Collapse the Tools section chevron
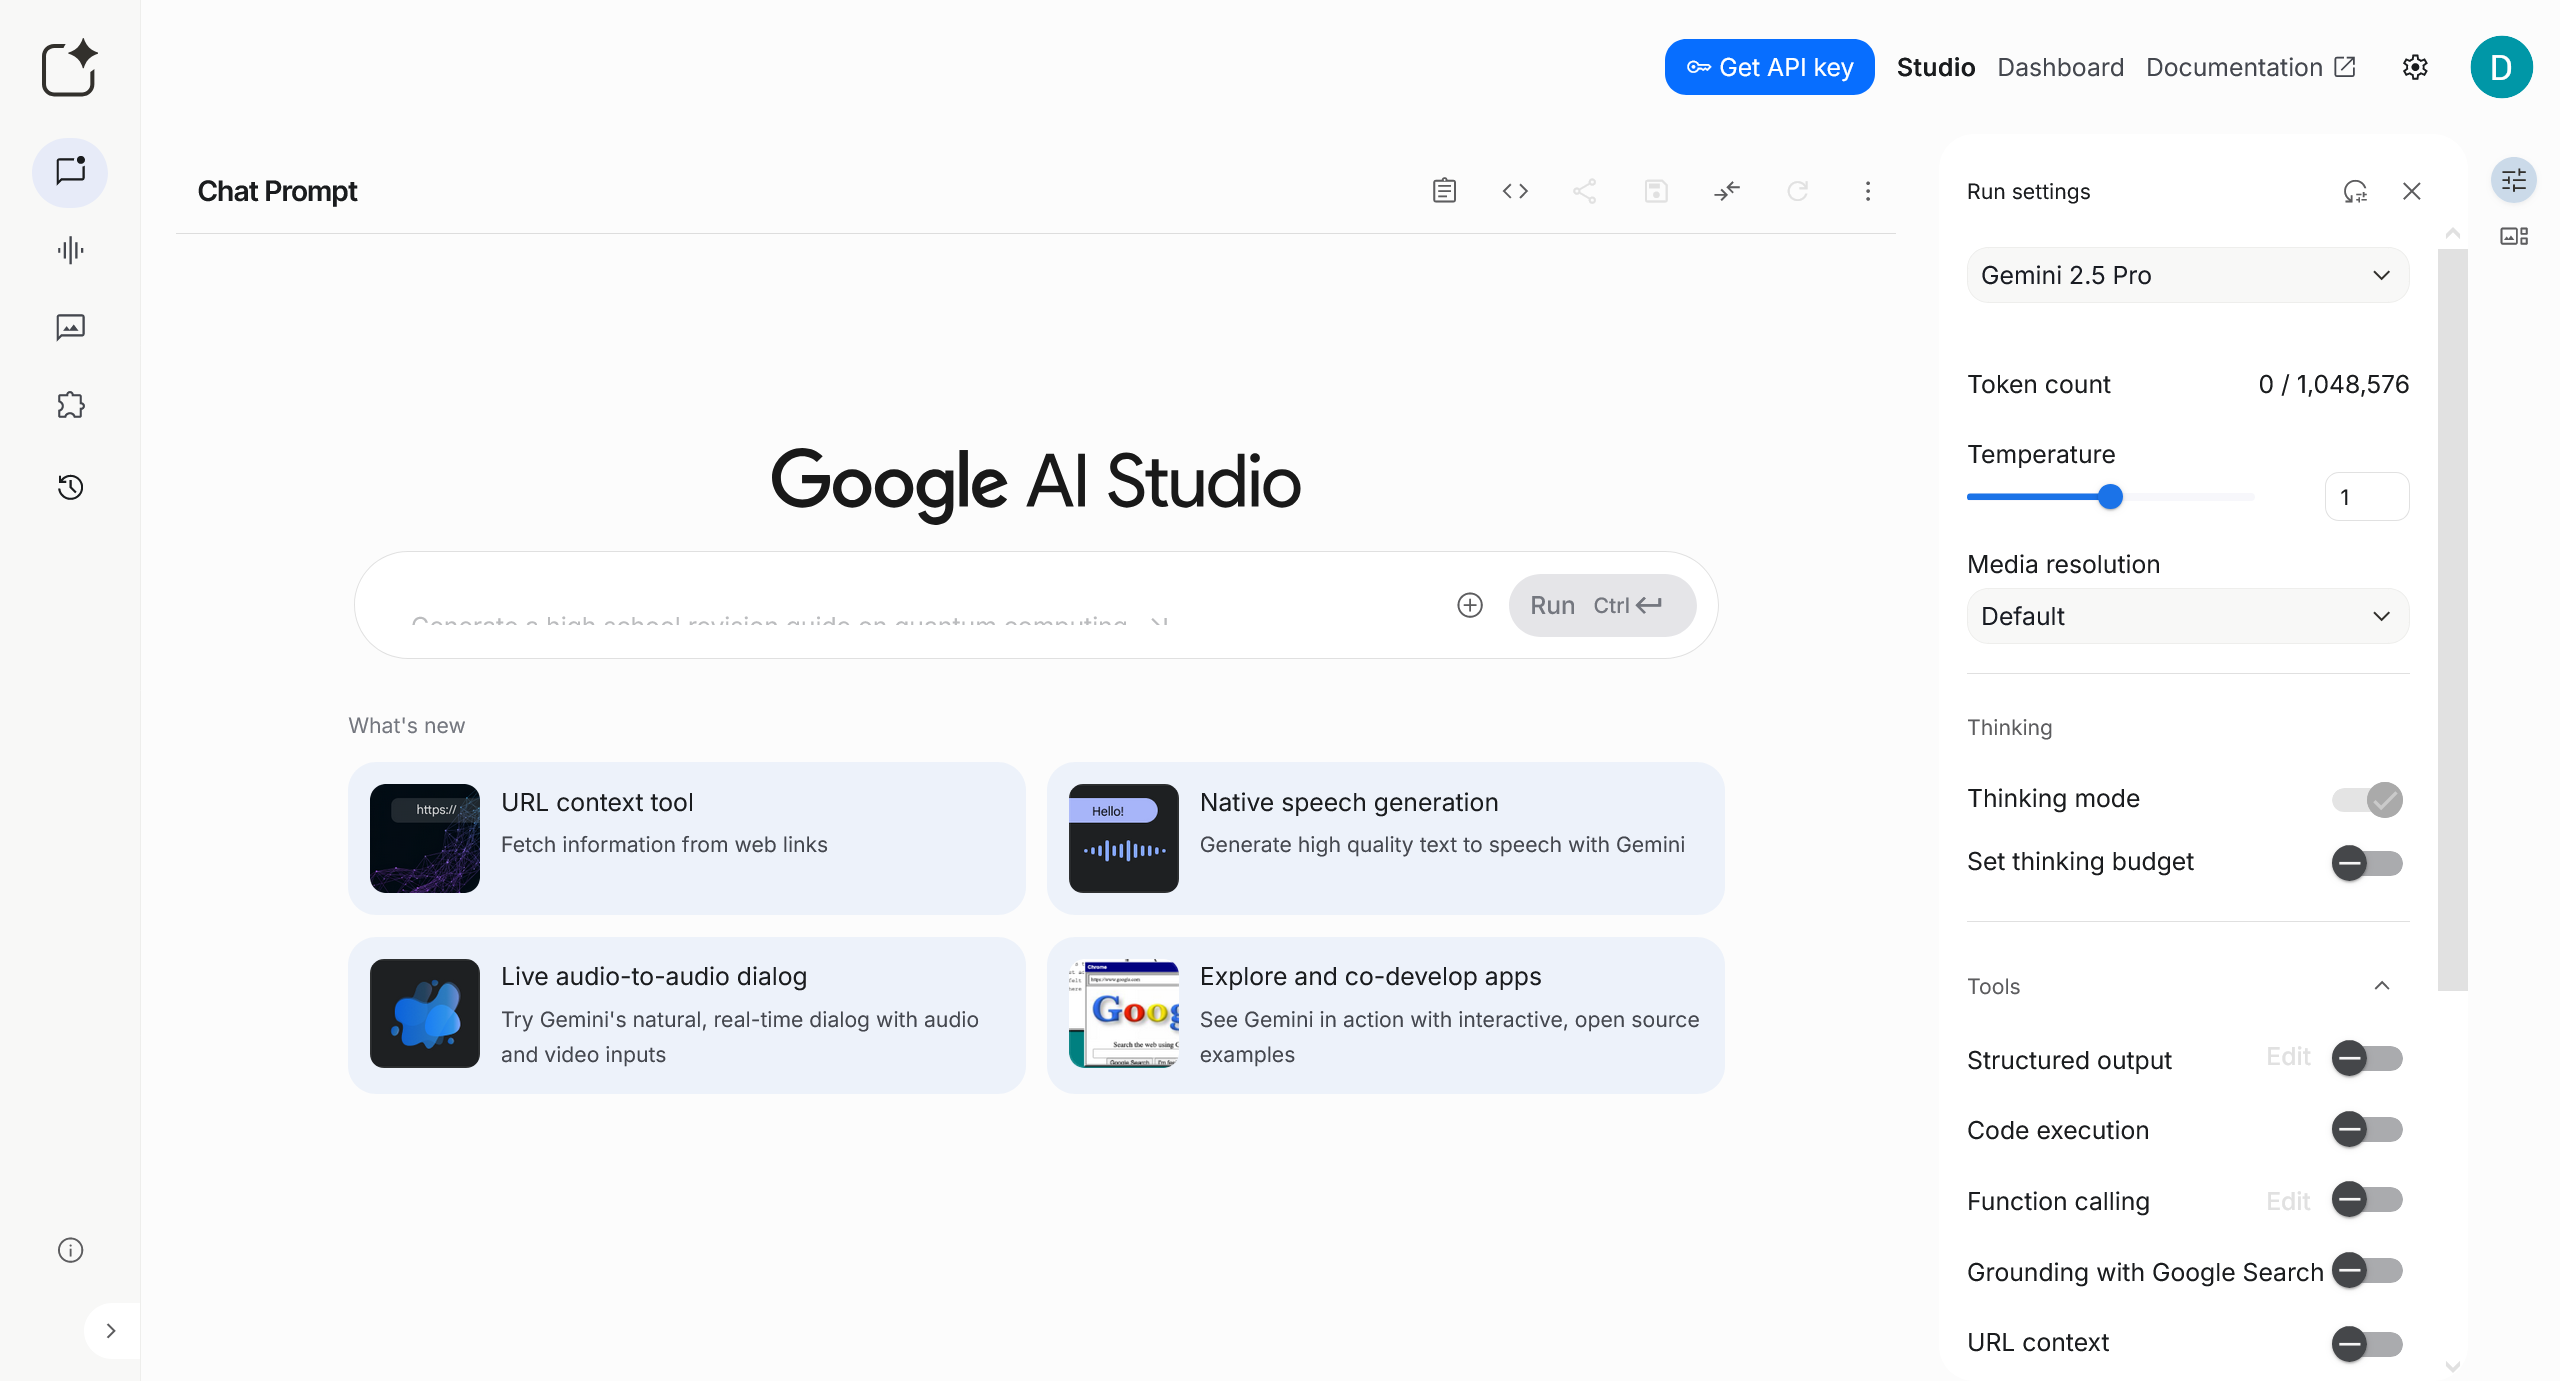The image size is (2560, 1381). click(2382, 986)
